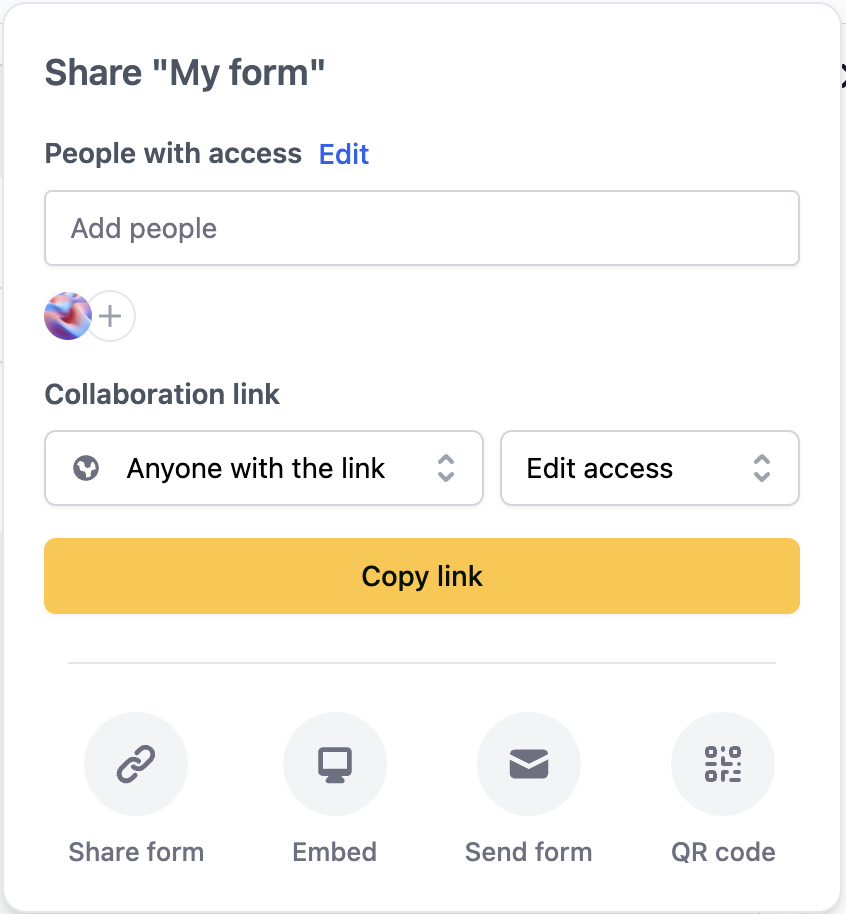The image size is (846, 914).
Task: Select the Share form text label
Action: [x=136, y=852]
